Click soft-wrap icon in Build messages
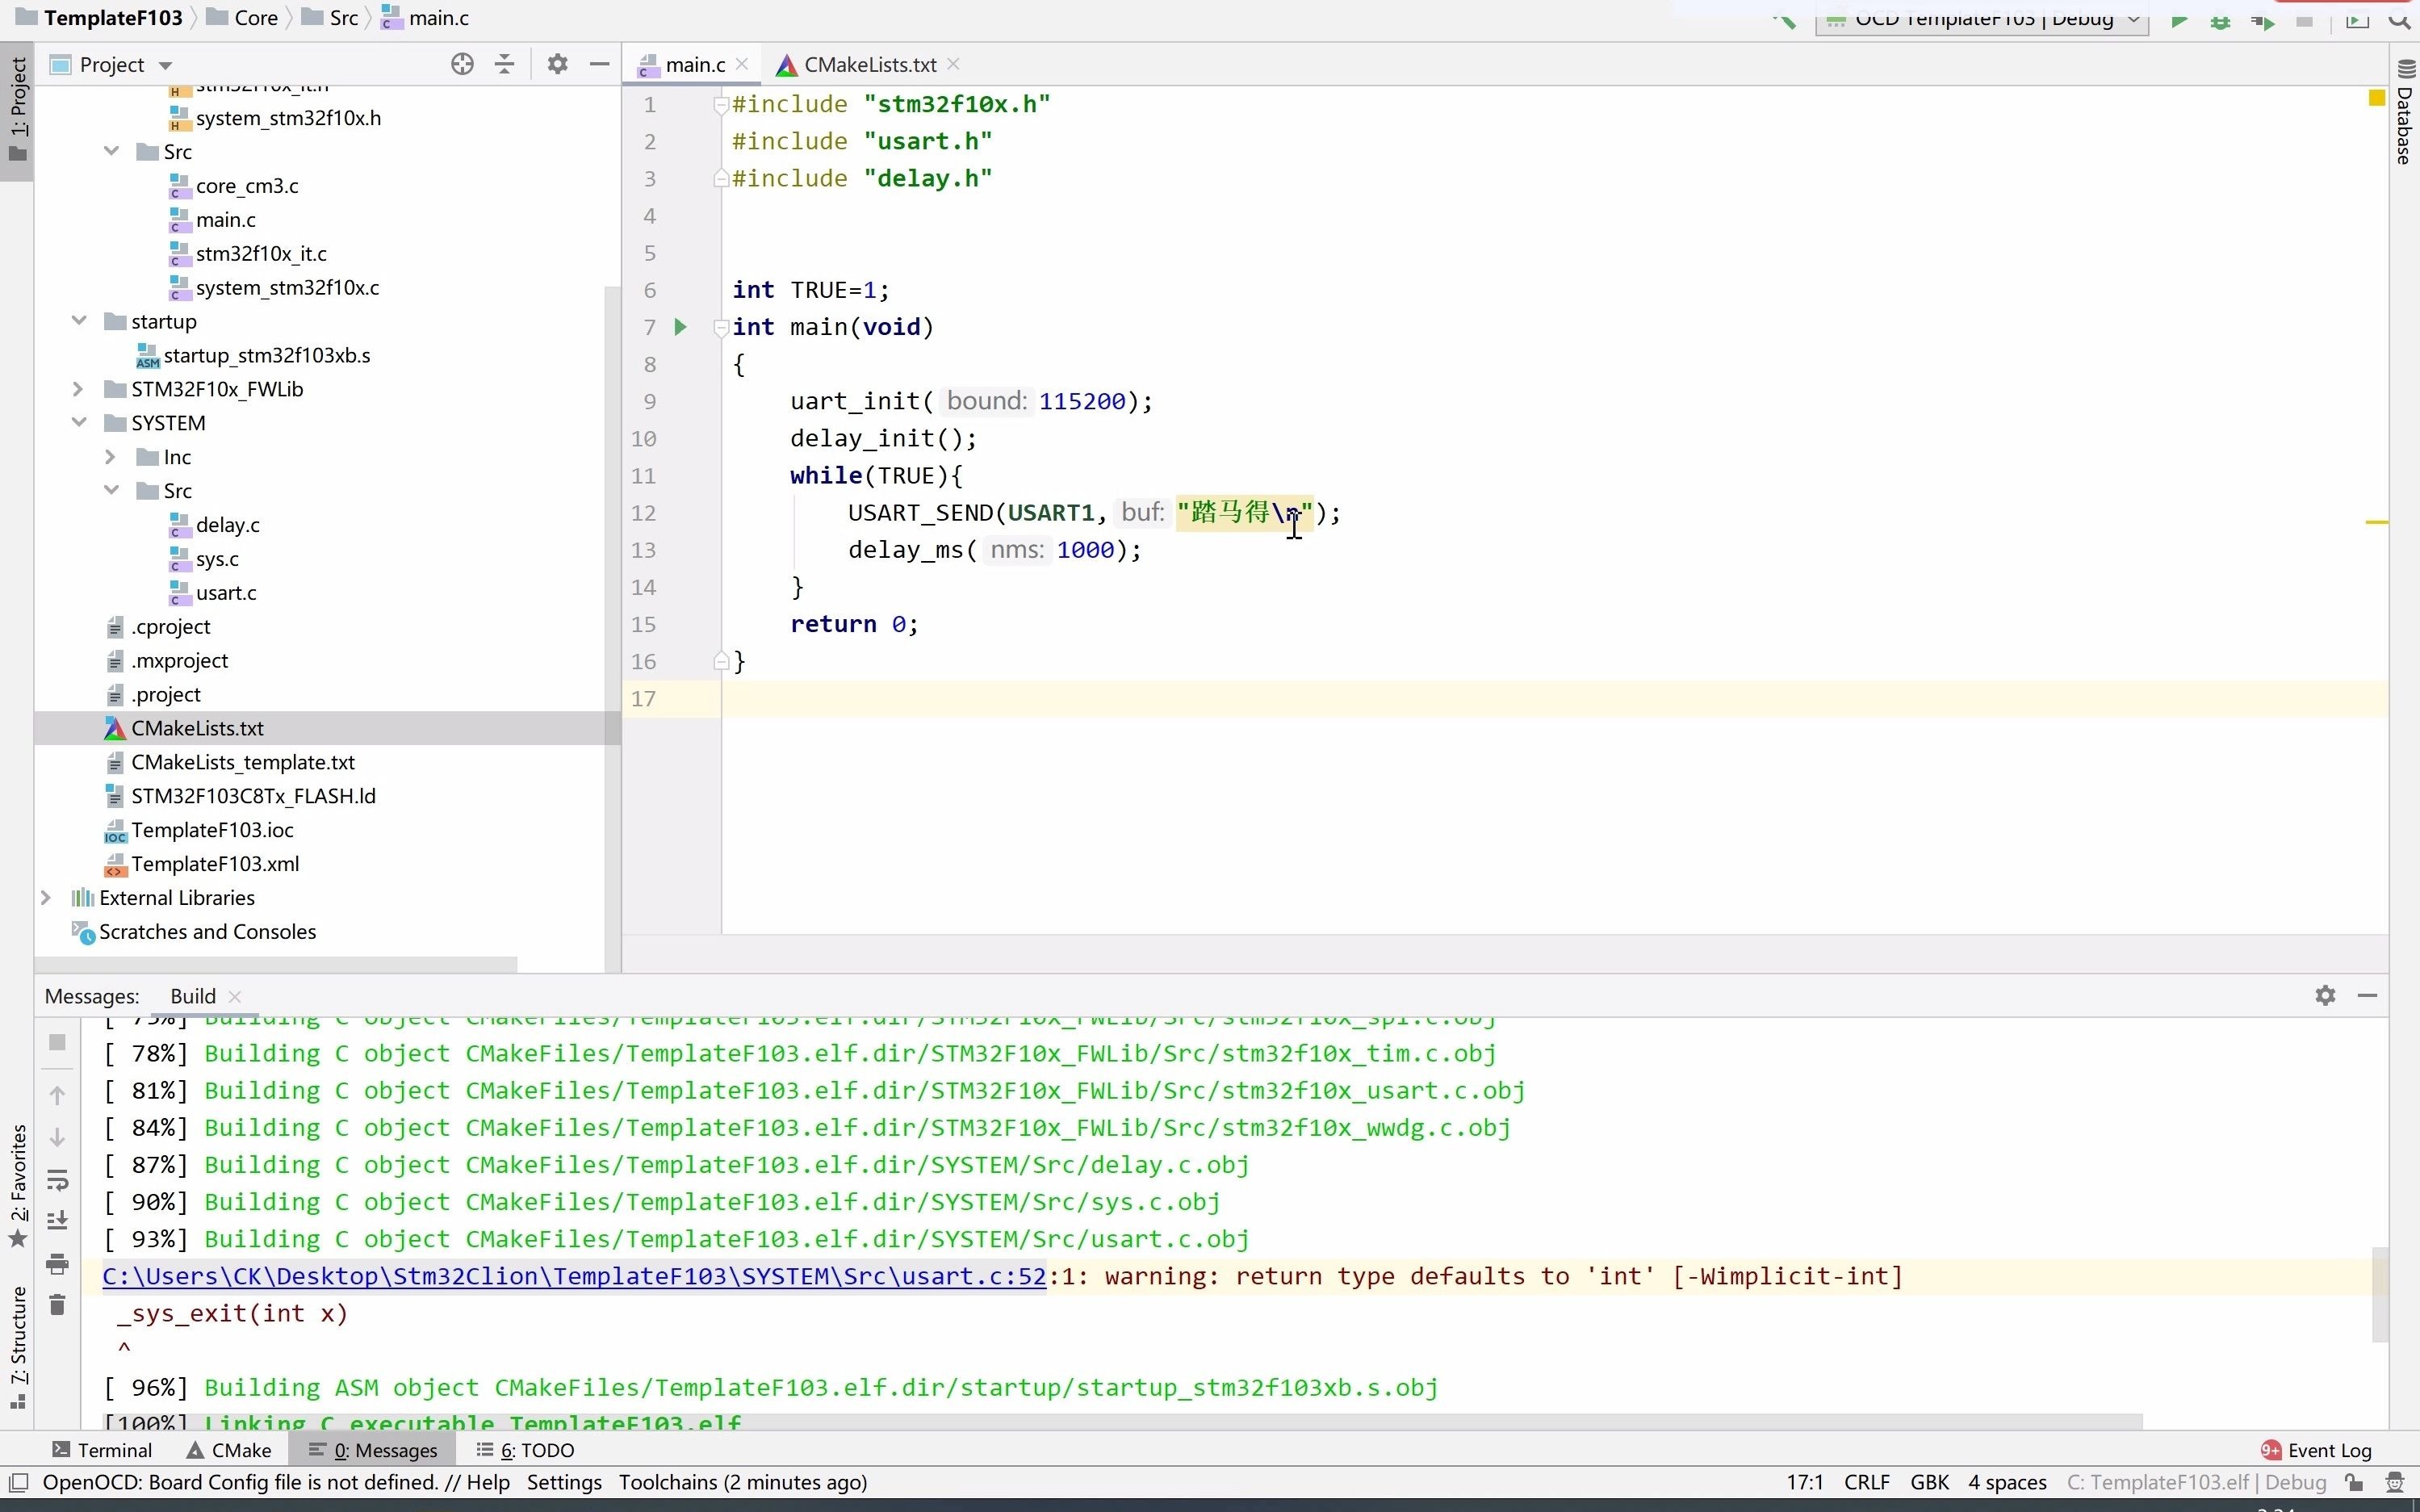The height and width of the screenshot is (1512, 2420). [x=57, y=1180]
